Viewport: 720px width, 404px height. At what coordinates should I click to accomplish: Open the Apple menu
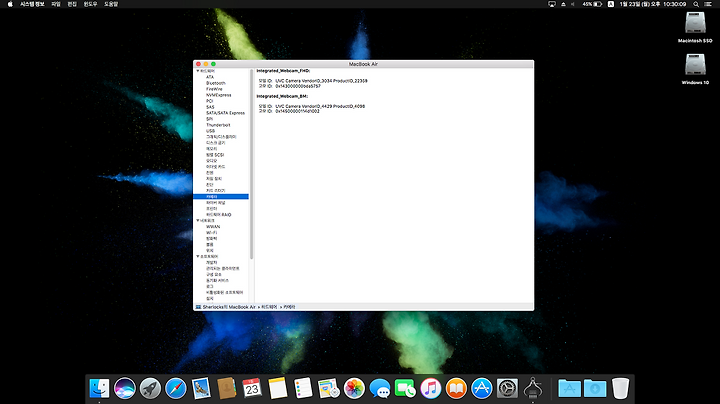10,4
